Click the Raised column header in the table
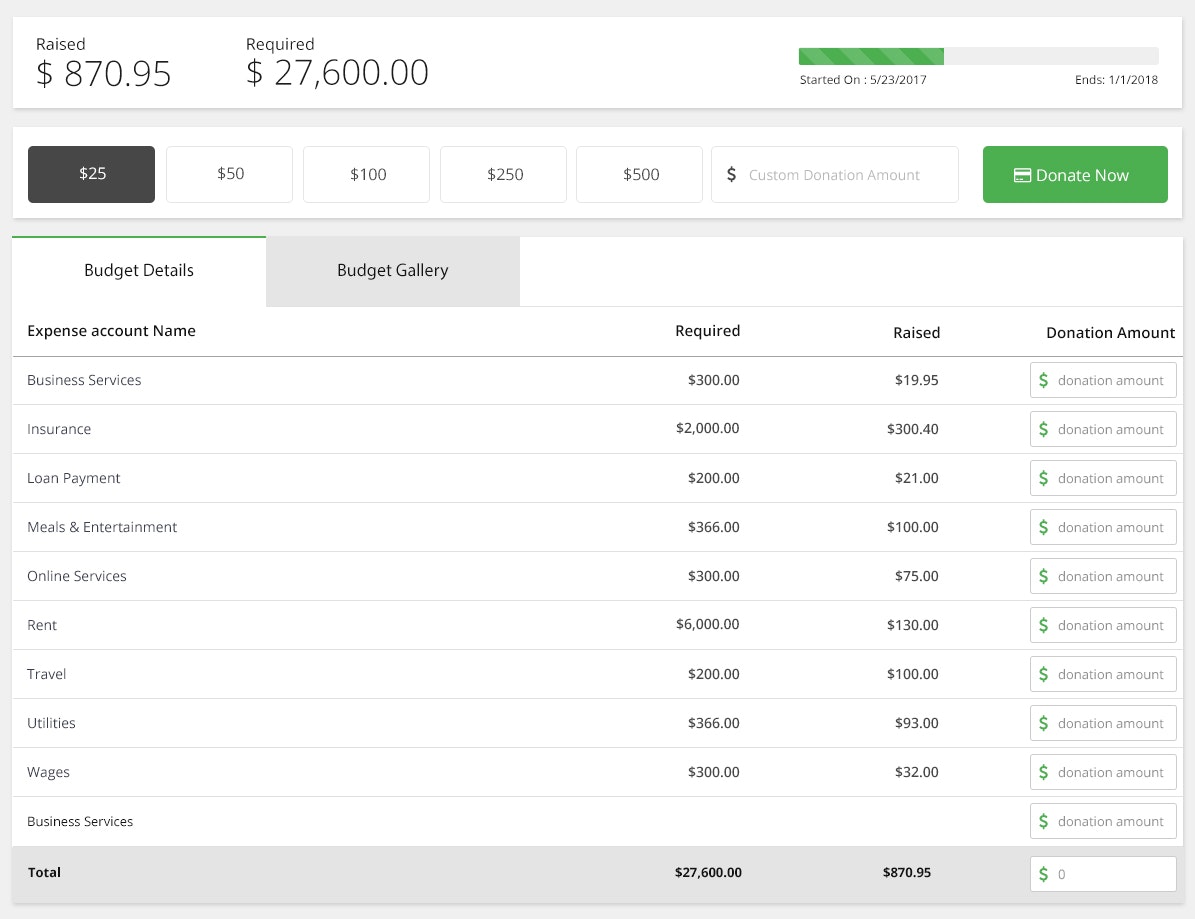This screenshot has width=1195, height=919. pos(916,332)
